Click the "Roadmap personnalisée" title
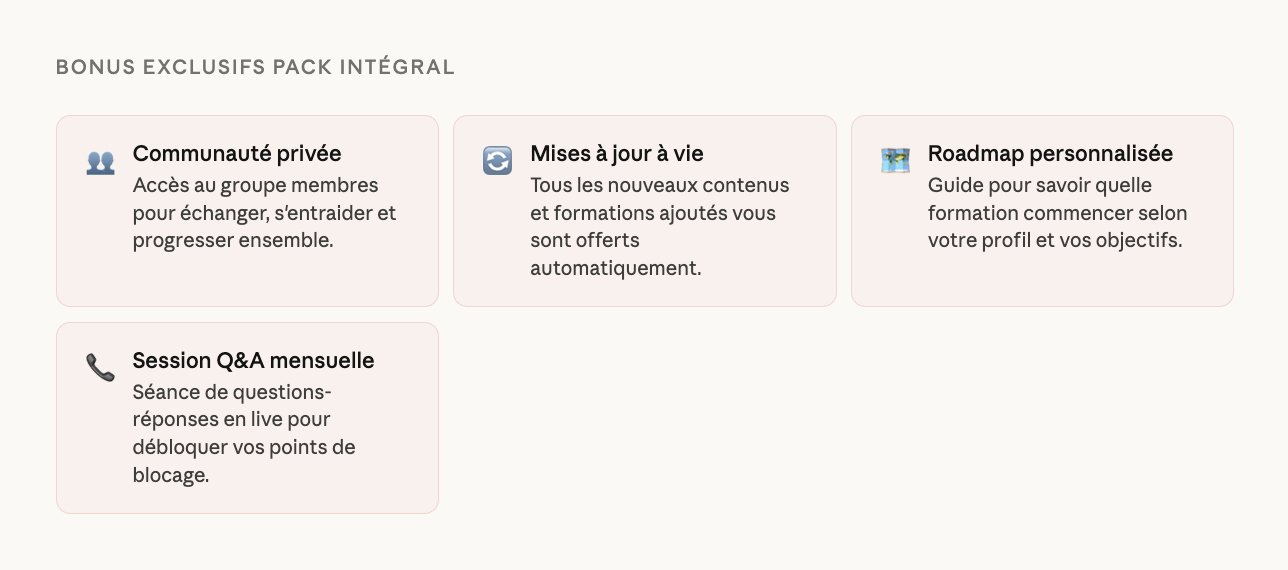 tap(1050, 154)
